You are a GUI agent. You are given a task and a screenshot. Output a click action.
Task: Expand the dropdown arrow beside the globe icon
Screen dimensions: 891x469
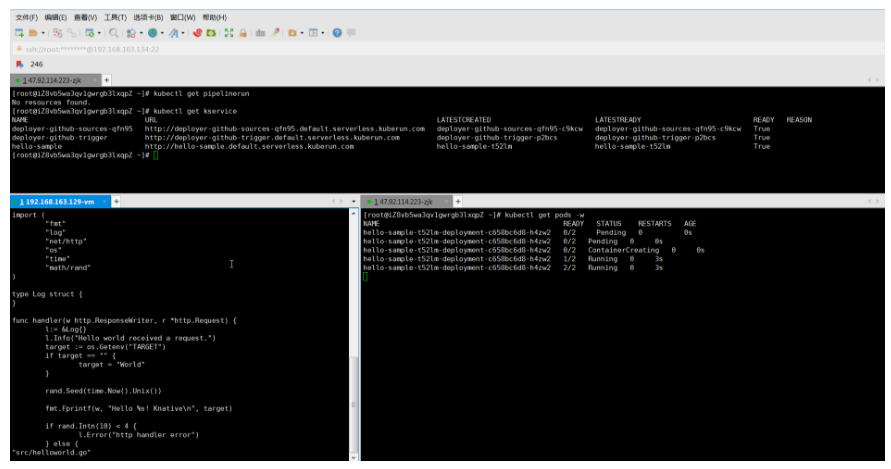coord(163,33)
